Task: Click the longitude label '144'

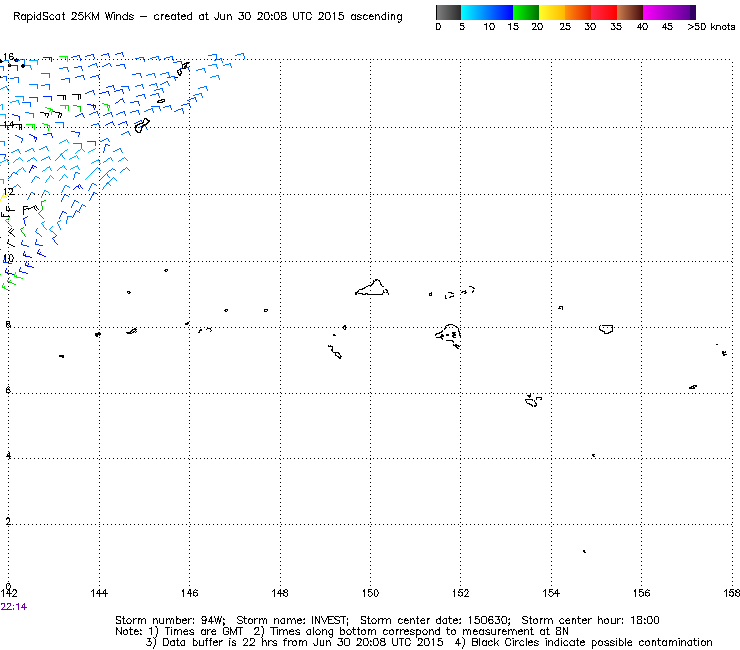Action: [x=99, y=593]
